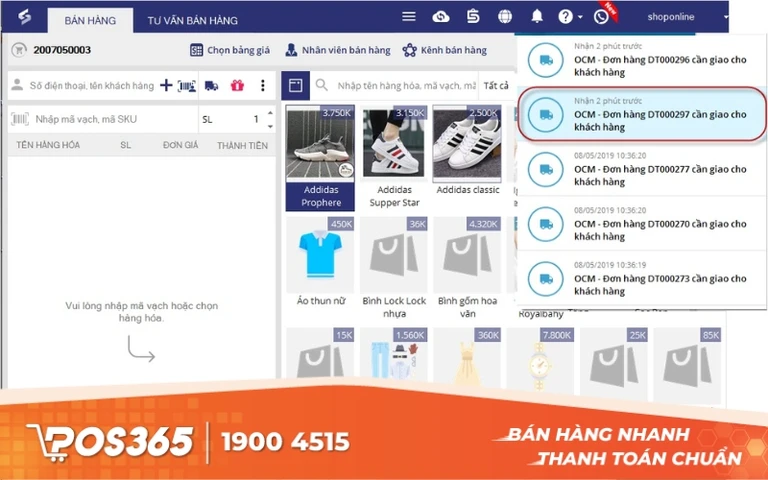Viewport: 768px width, 480px height.
Task: Switch to TƯ VẤN BÁN HÀNG tab
Action: click(192, 21)
